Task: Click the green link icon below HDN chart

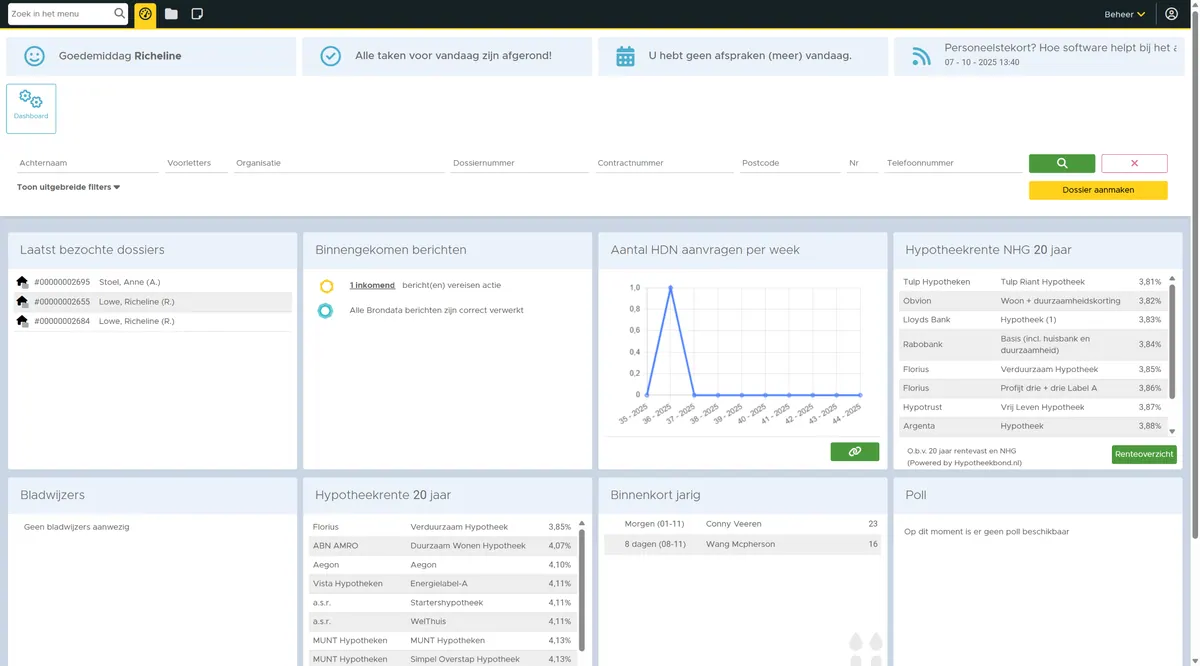Action: click(x=855, y=452)
